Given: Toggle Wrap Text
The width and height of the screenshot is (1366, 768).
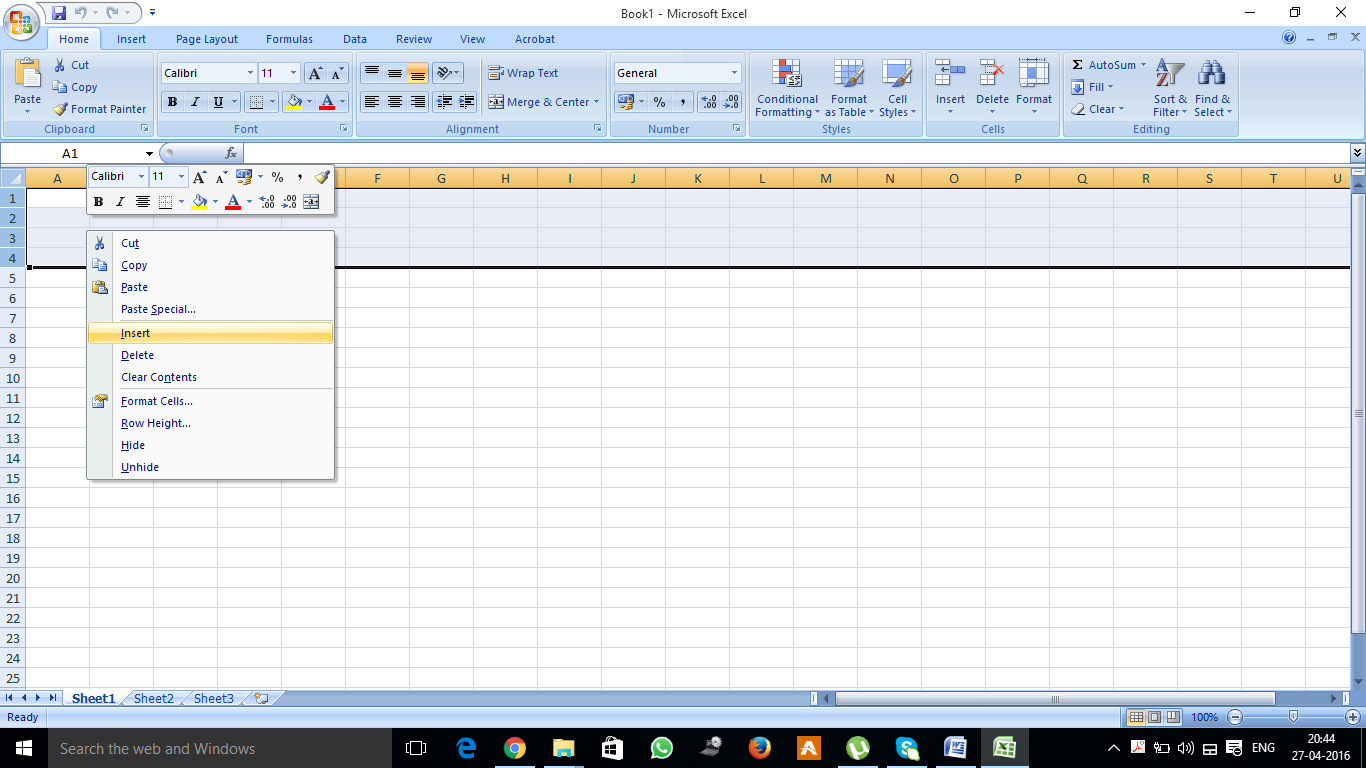Looking at the screenshot, I should [523, 73].
